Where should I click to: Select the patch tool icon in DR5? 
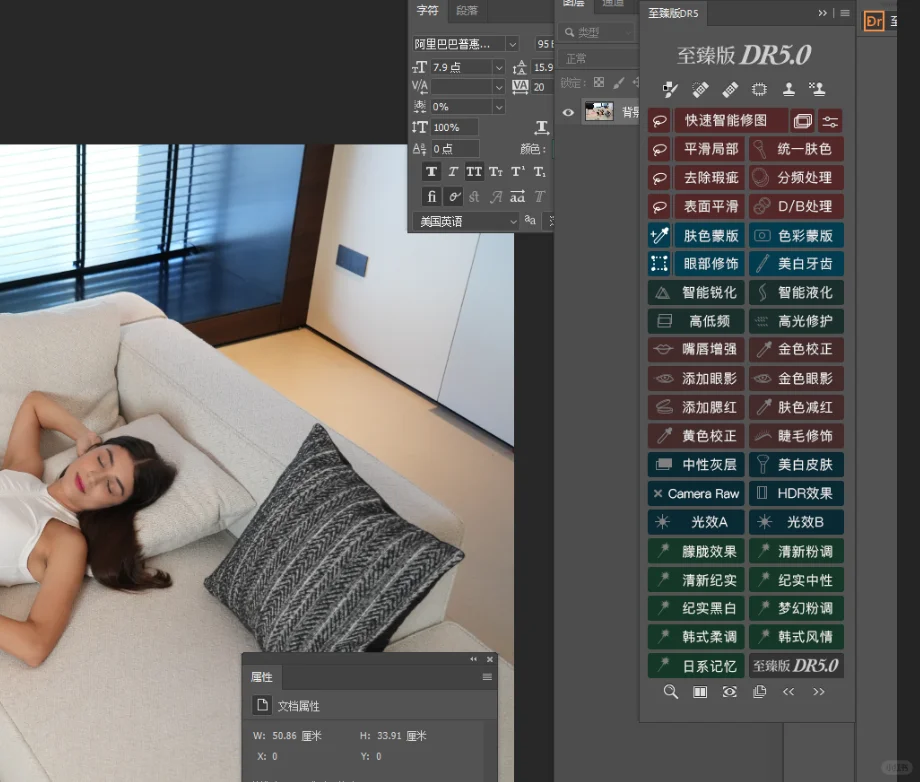[759, 89]
